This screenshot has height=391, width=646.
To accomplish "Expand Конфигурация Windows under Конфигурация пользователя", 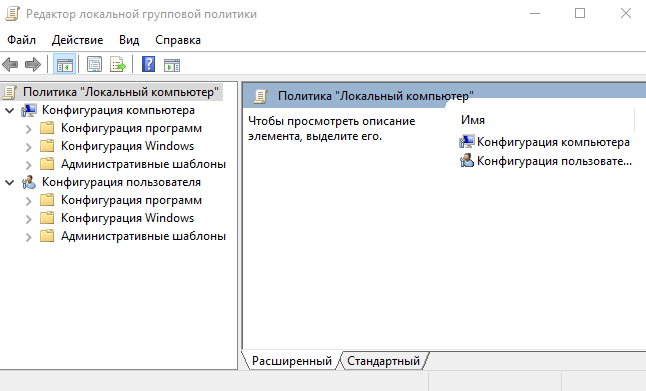I will (28, 219).
